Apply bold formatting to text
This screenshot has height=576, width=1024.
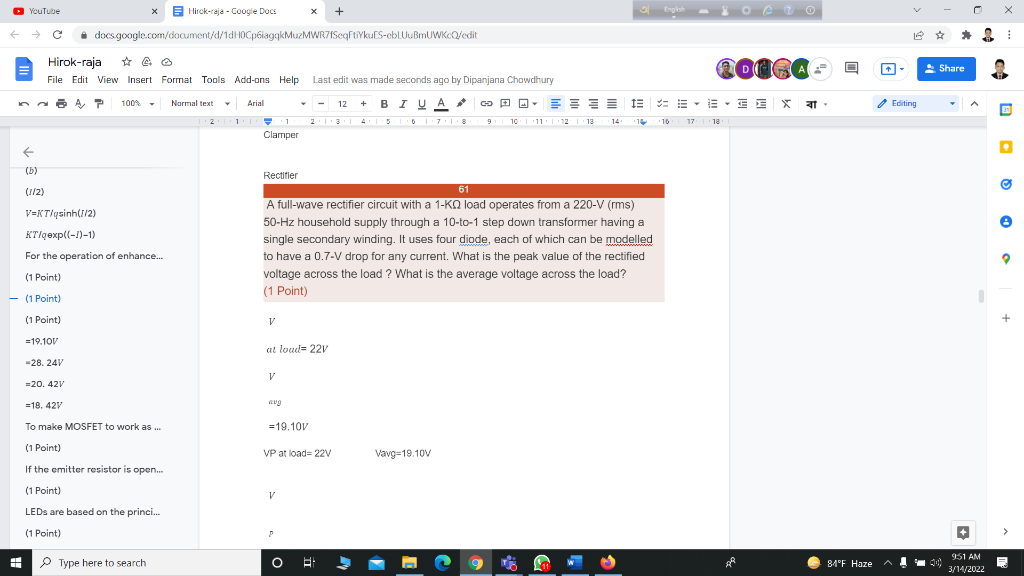383,103
